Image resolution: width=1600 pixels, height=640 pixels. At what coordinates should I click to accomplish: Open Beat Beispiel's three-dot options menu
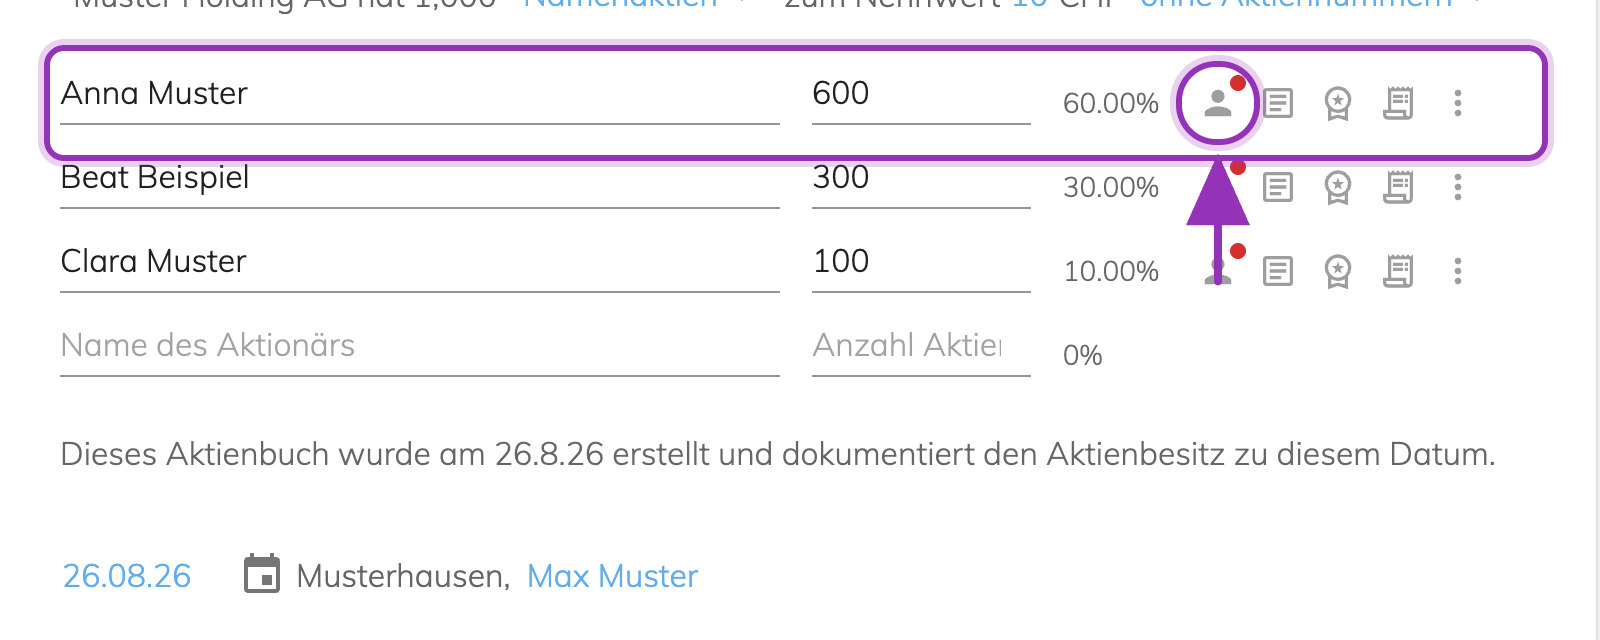(1458, 187)
